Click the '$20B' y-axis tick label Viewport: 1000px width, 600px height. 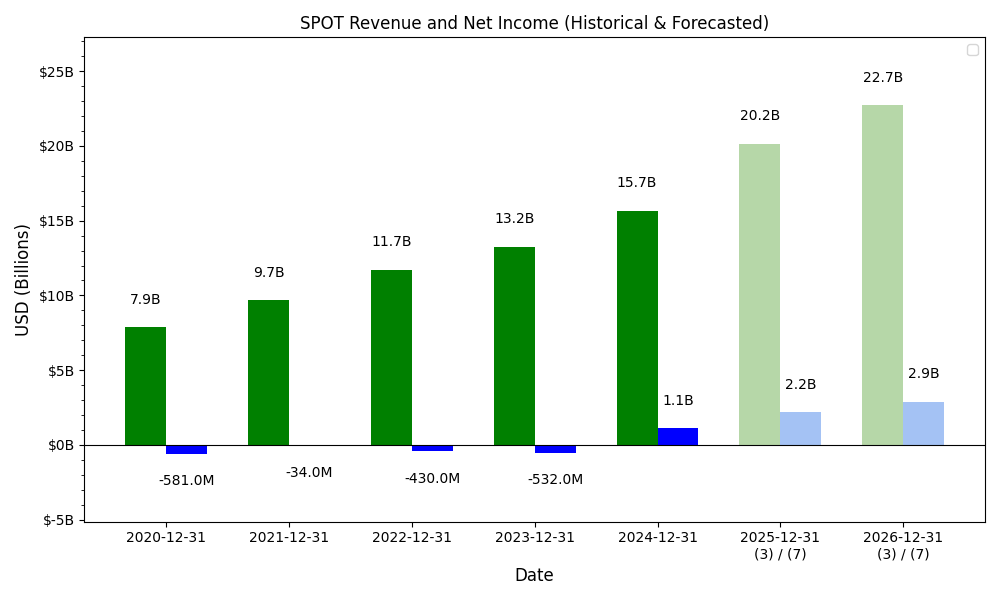(57, 147)
